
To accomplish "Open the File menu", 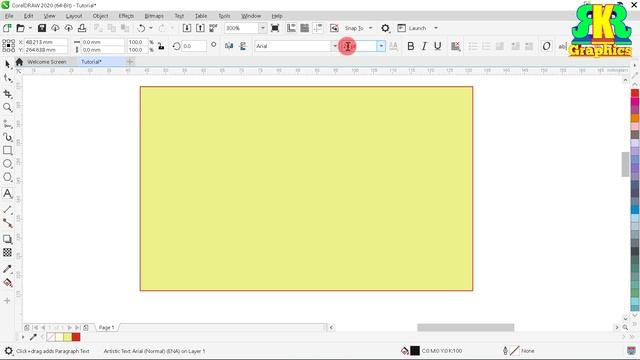I will [x=9, y=16].
